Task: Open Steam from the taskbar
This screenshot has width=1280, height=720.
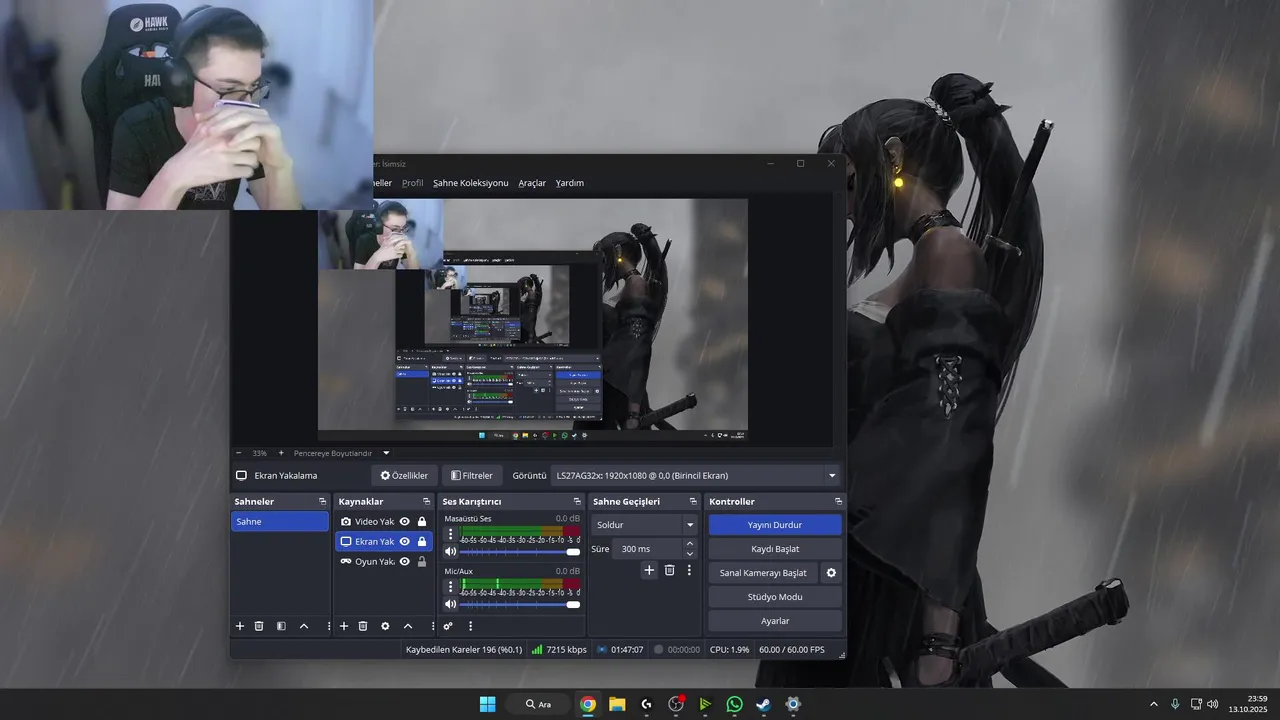Action: click(x=764, y=704)
